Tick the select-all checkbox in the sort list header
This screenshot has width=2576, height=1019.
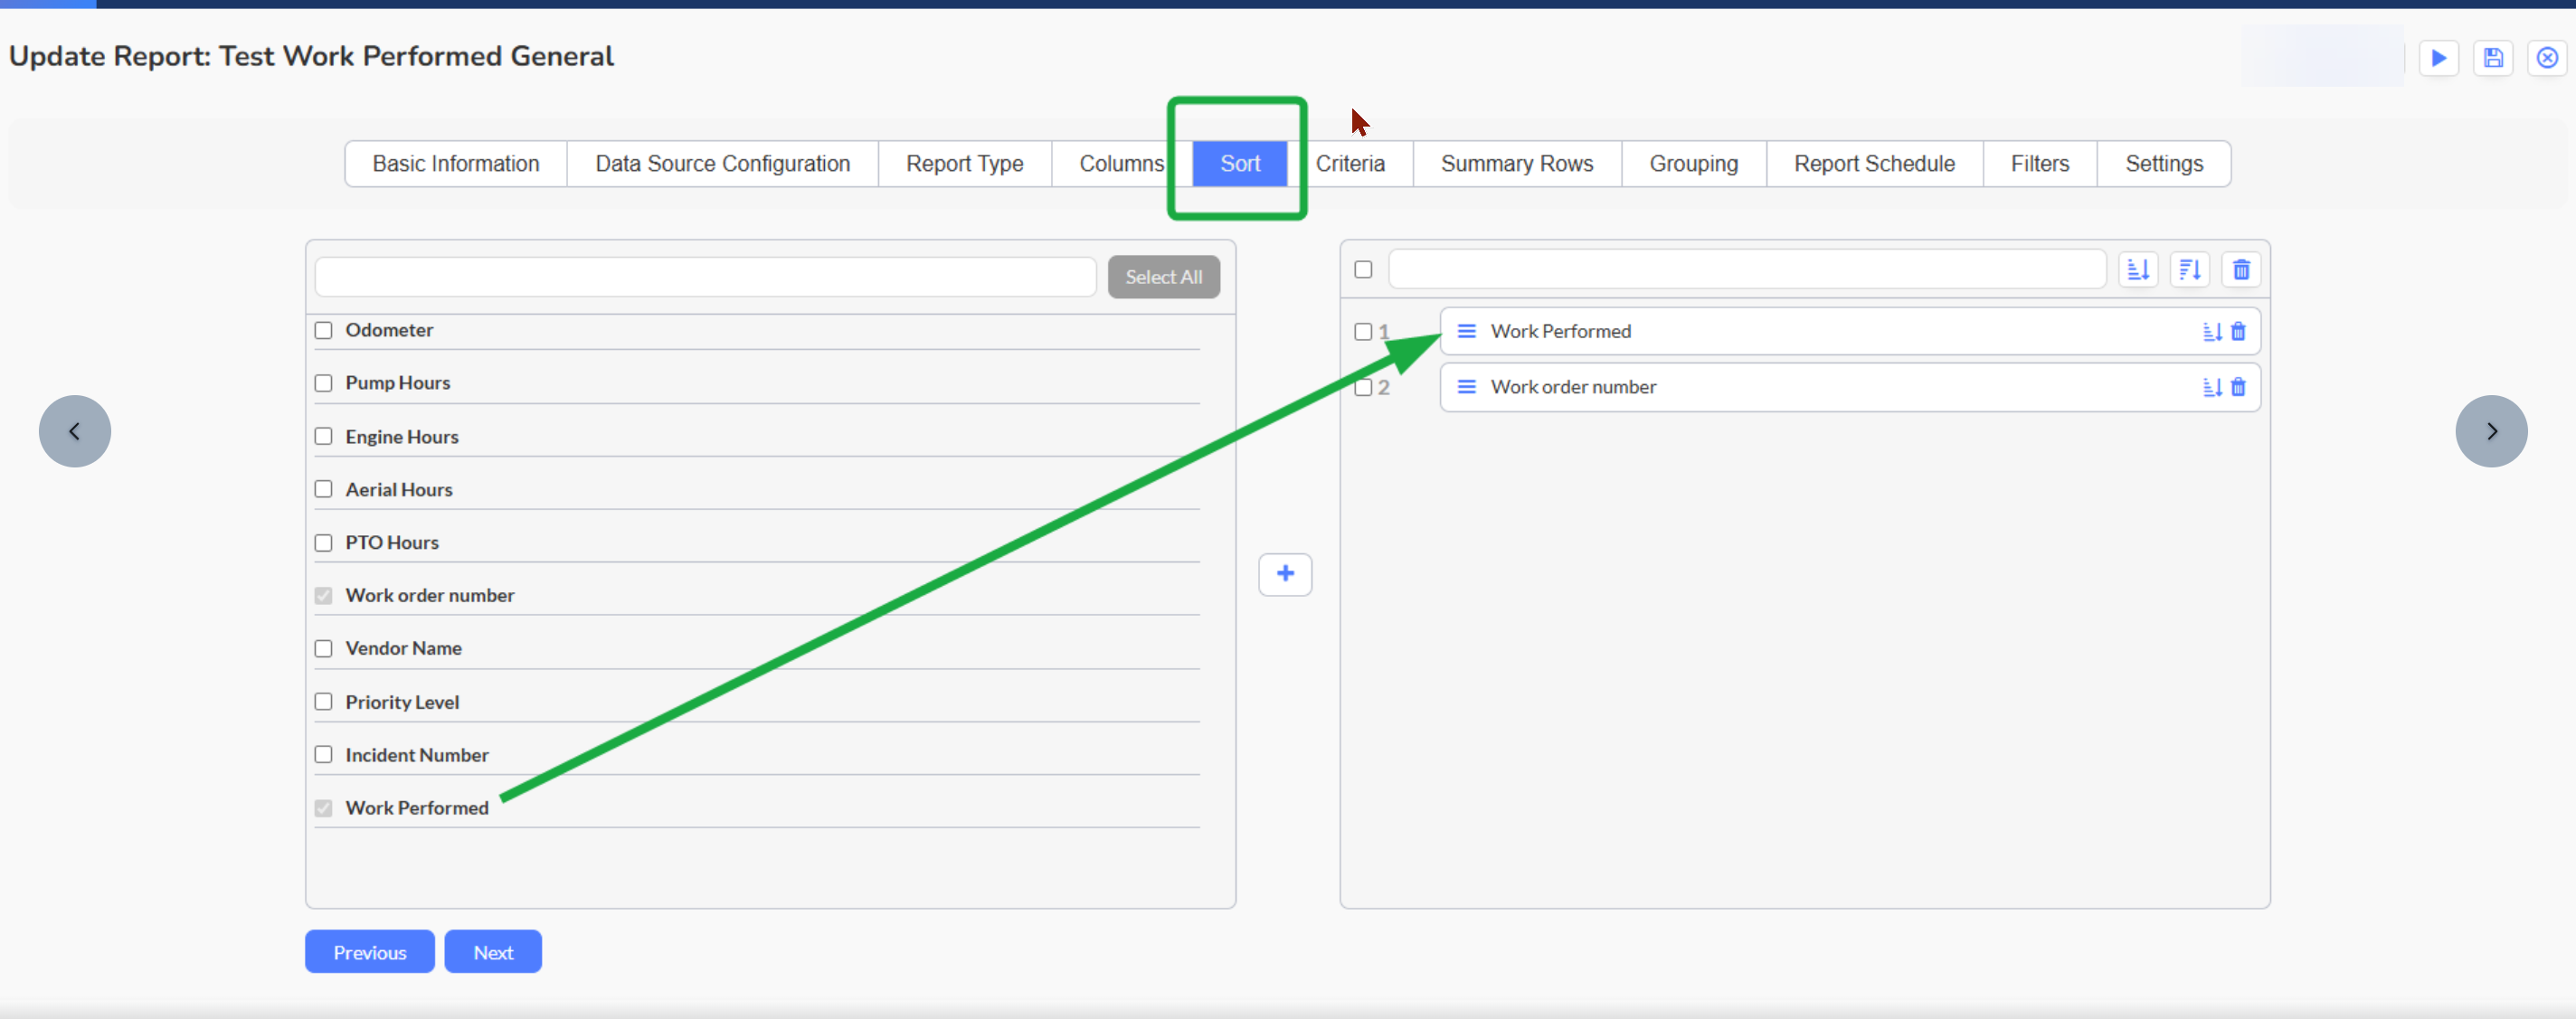[1362, 270]
